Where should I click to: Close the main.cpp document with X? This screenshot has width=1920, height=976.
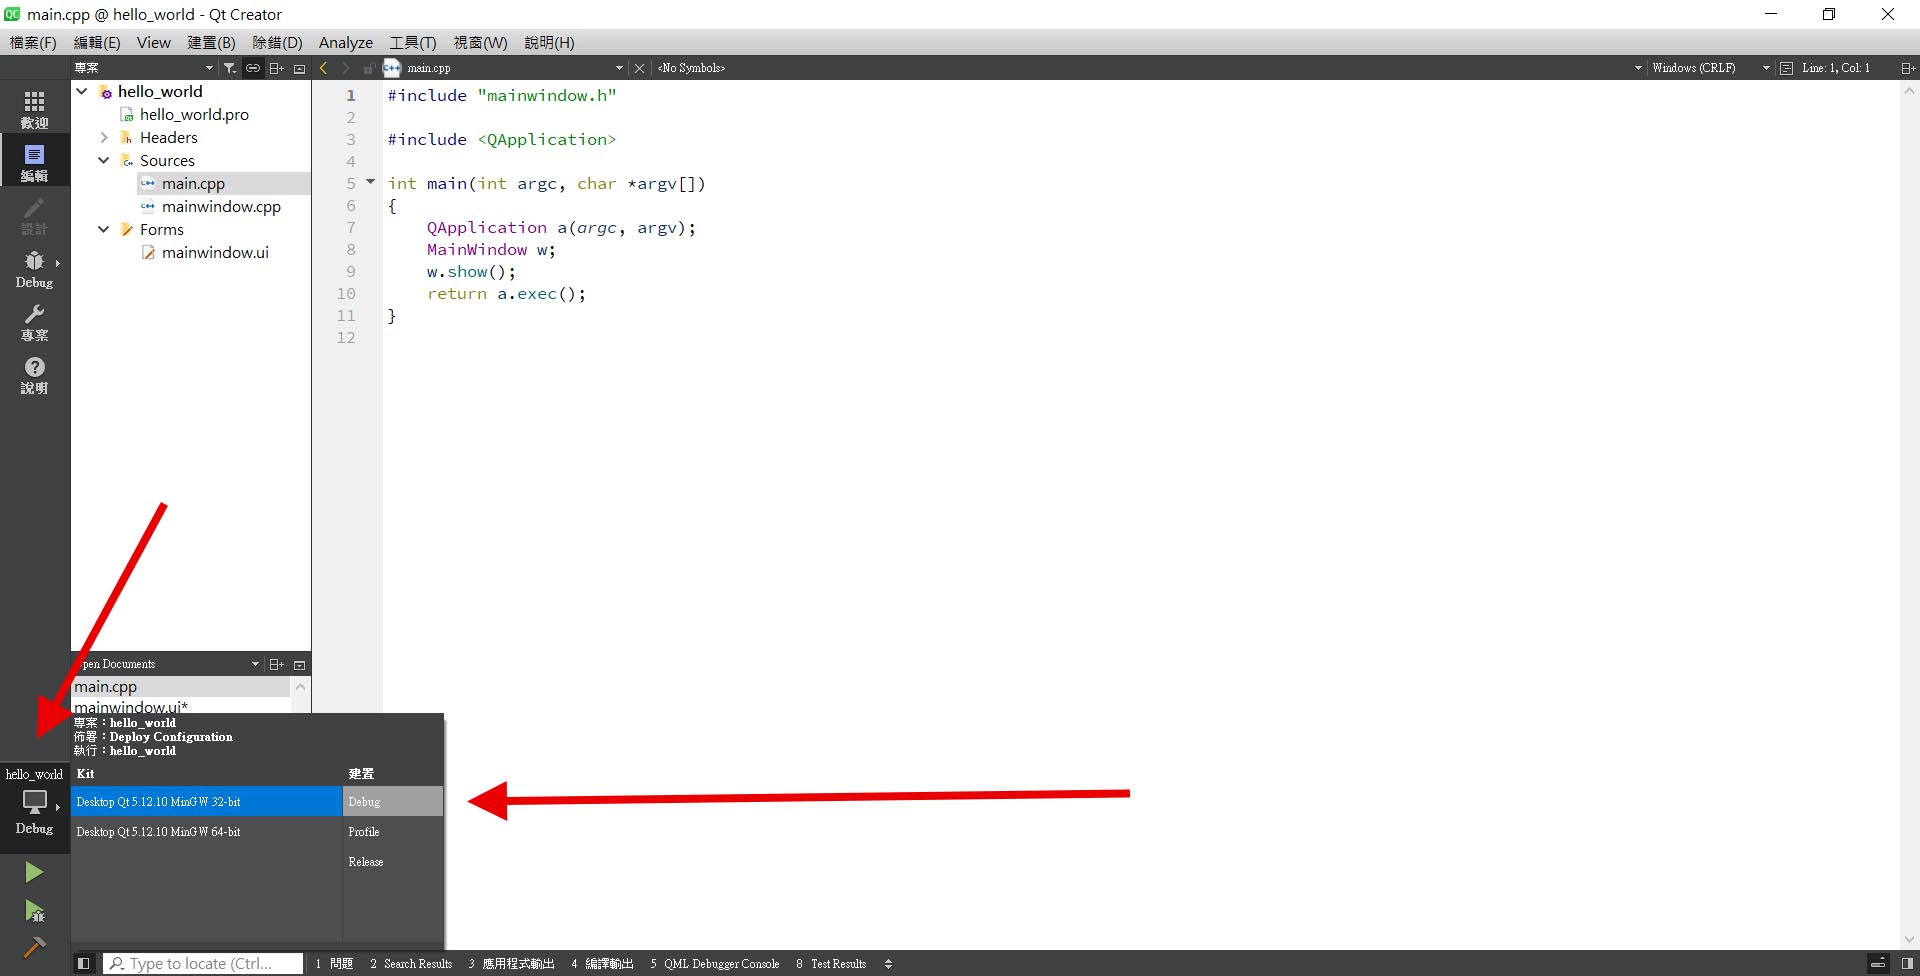click(639, 68)
